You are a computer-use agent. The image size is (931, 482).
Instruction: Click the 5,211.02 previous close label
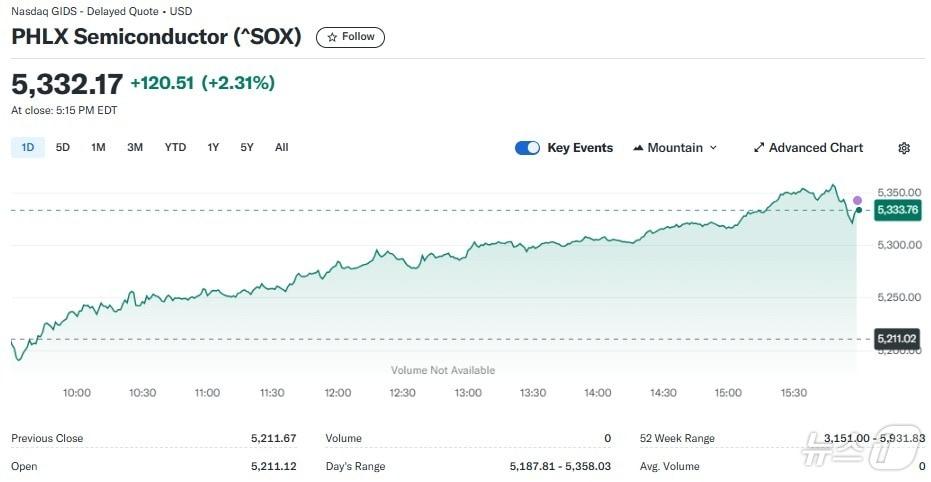pos(897,339)
